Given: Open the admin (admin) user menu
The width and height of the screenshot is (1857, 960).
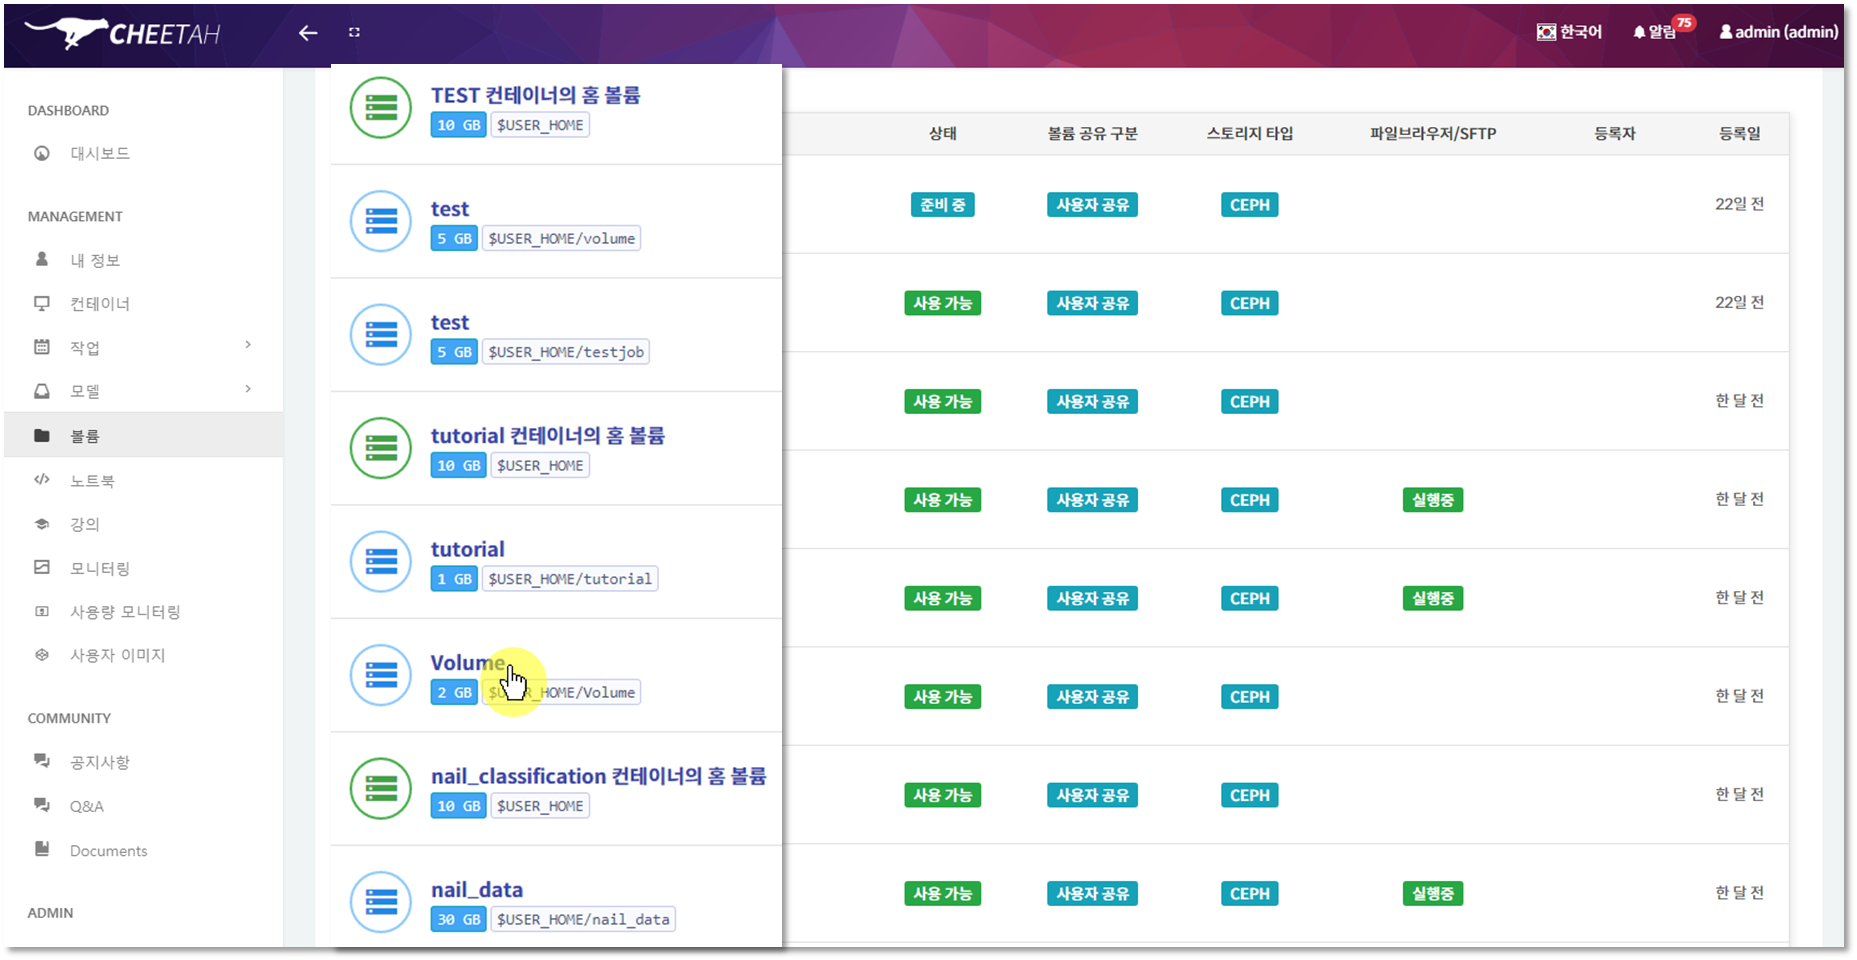Looking at the screenshot, I should point(1778,32).
